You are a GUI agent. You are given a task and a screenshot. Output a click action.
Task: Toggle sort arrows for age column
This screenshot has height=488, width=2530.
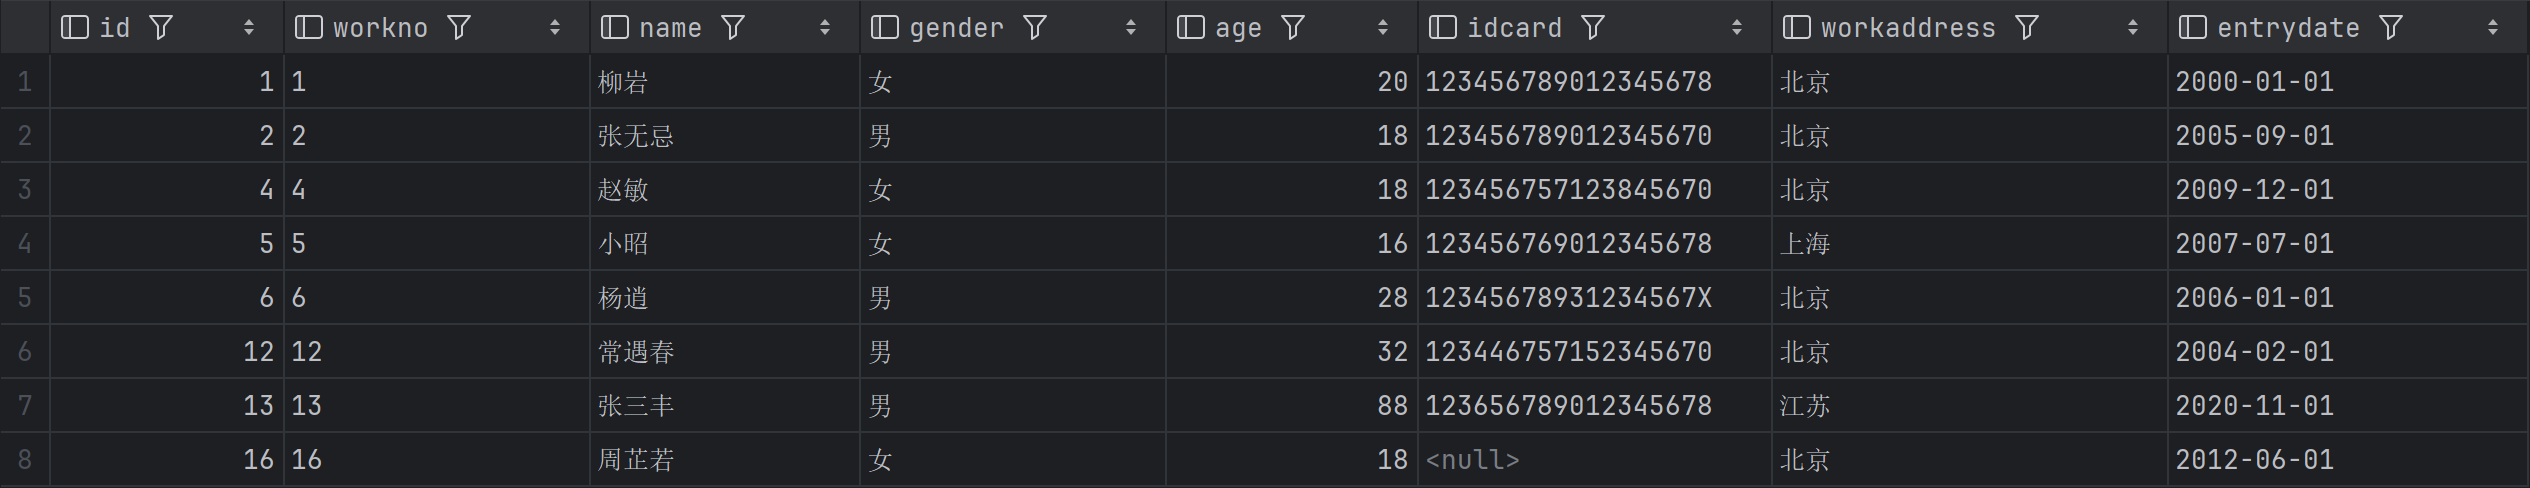tap(1383, 28)
